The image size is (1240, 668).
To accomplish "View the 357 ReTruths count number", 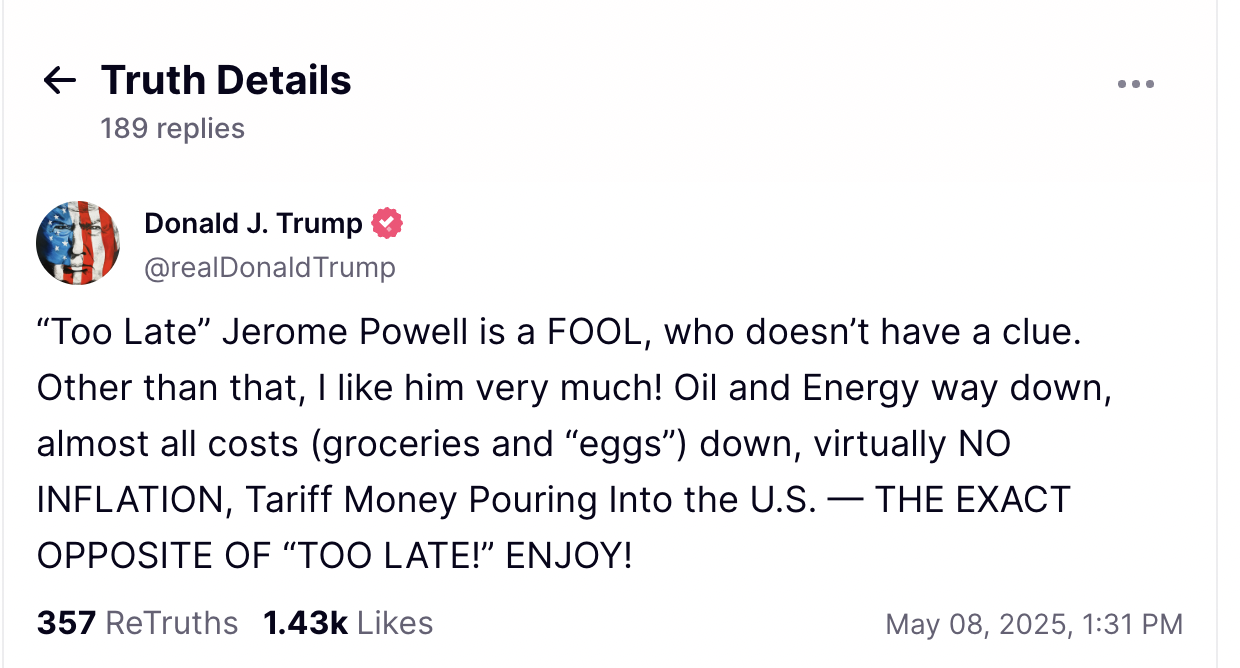I will [66, 623].
